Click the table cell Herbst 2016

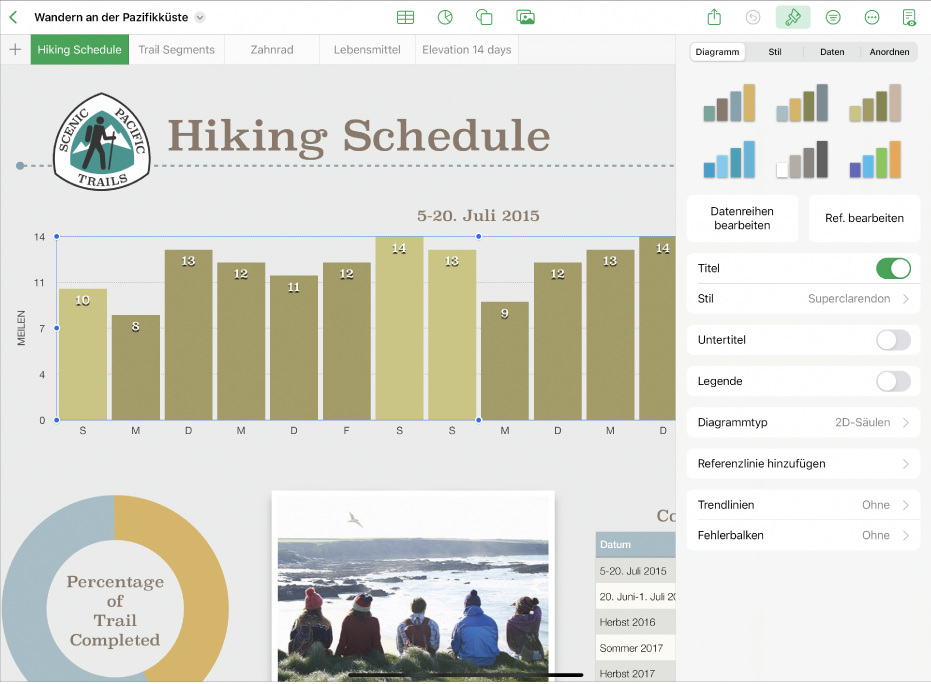coord(635,622)
